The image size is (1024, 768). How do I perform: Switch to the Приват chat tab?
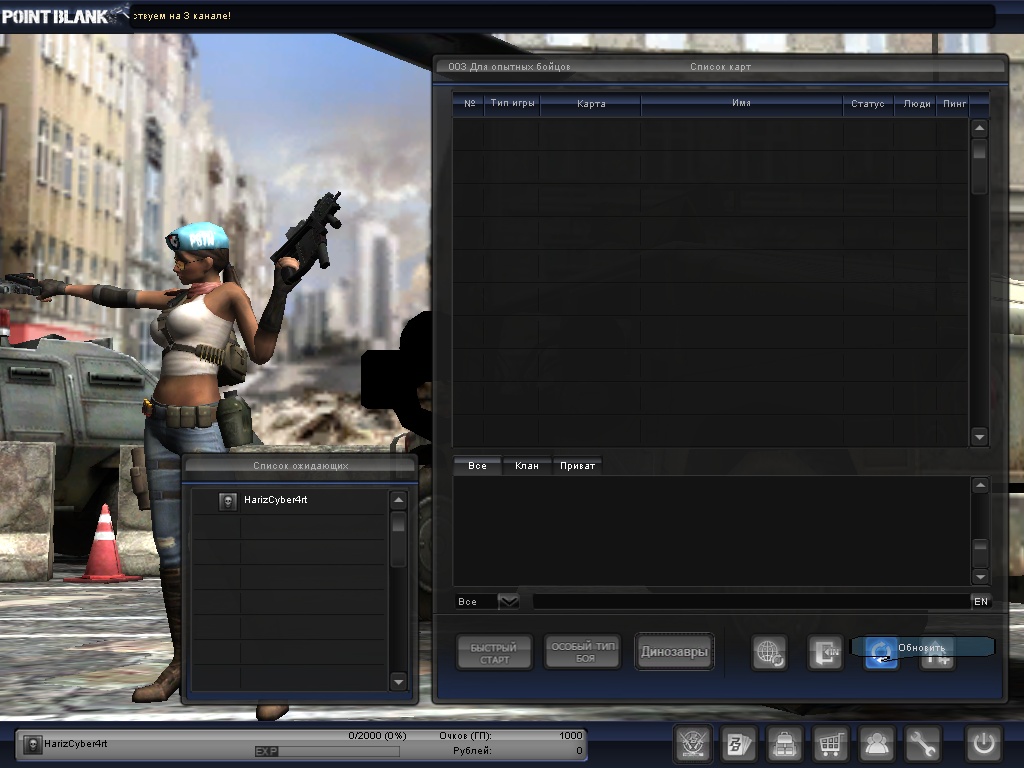[577, 466]
